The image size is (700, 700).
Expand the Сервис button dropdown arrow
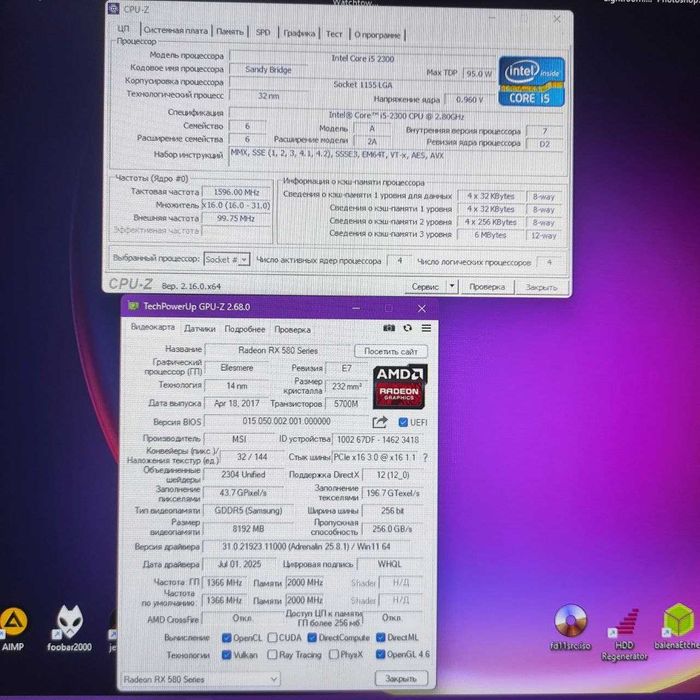click(452, 286)
